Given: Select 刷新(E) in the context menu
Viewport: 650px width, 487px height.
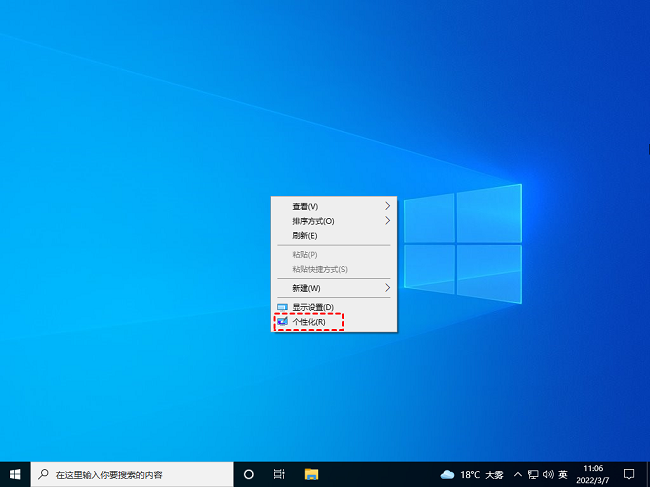Looking at the screenshot, I should click(x=305, y=235).
